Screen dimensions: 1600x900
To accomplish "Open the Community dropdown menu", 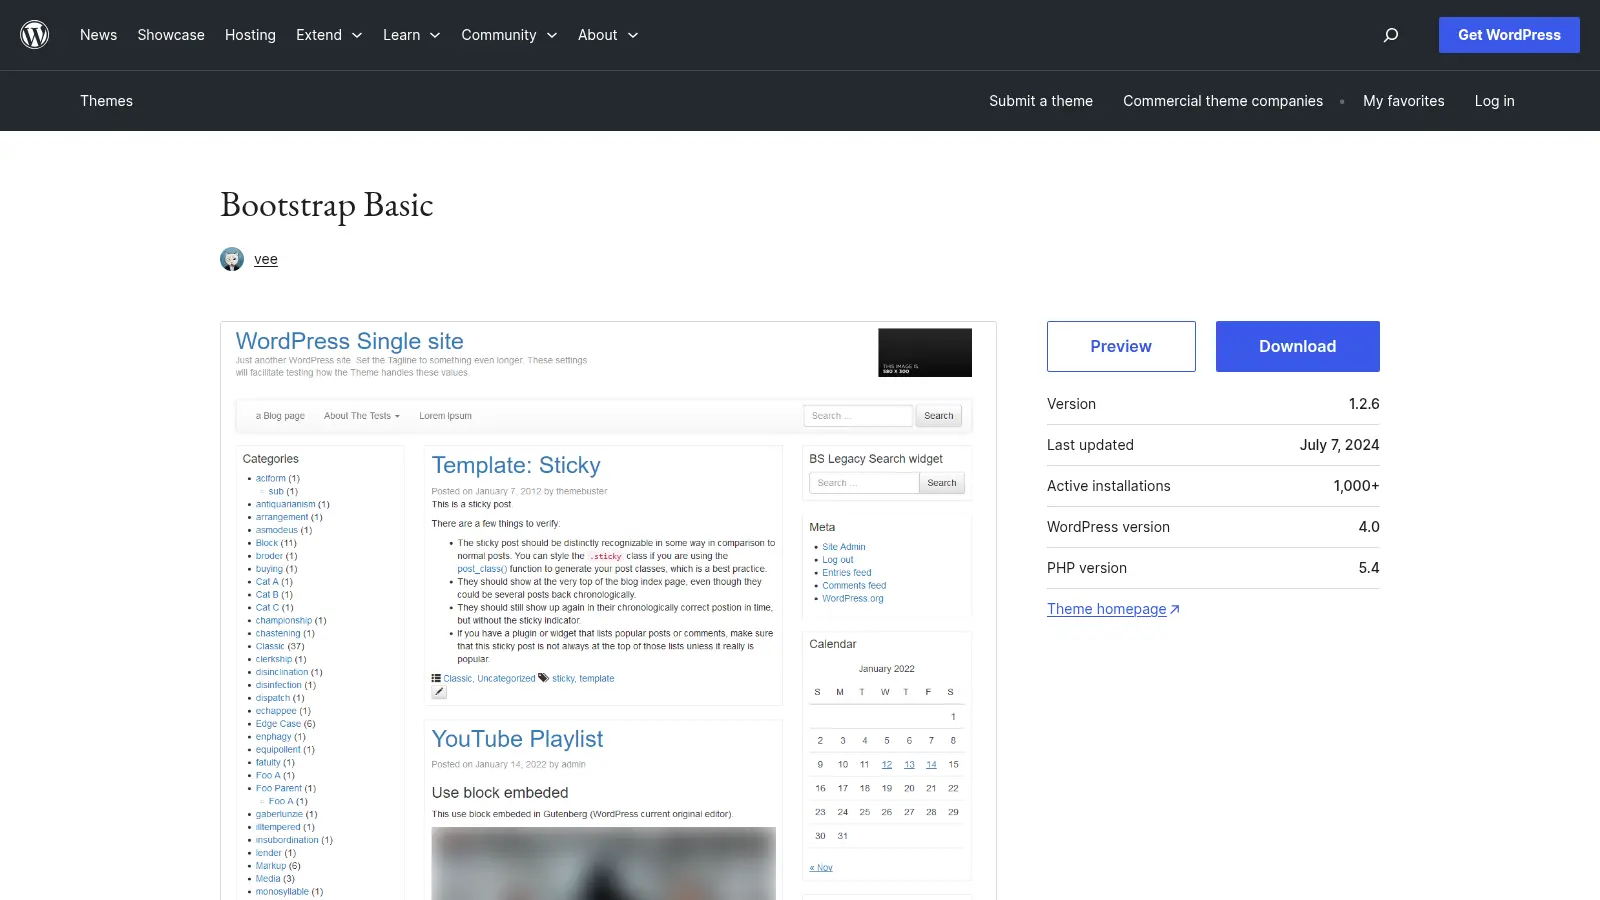I will 509,35.
